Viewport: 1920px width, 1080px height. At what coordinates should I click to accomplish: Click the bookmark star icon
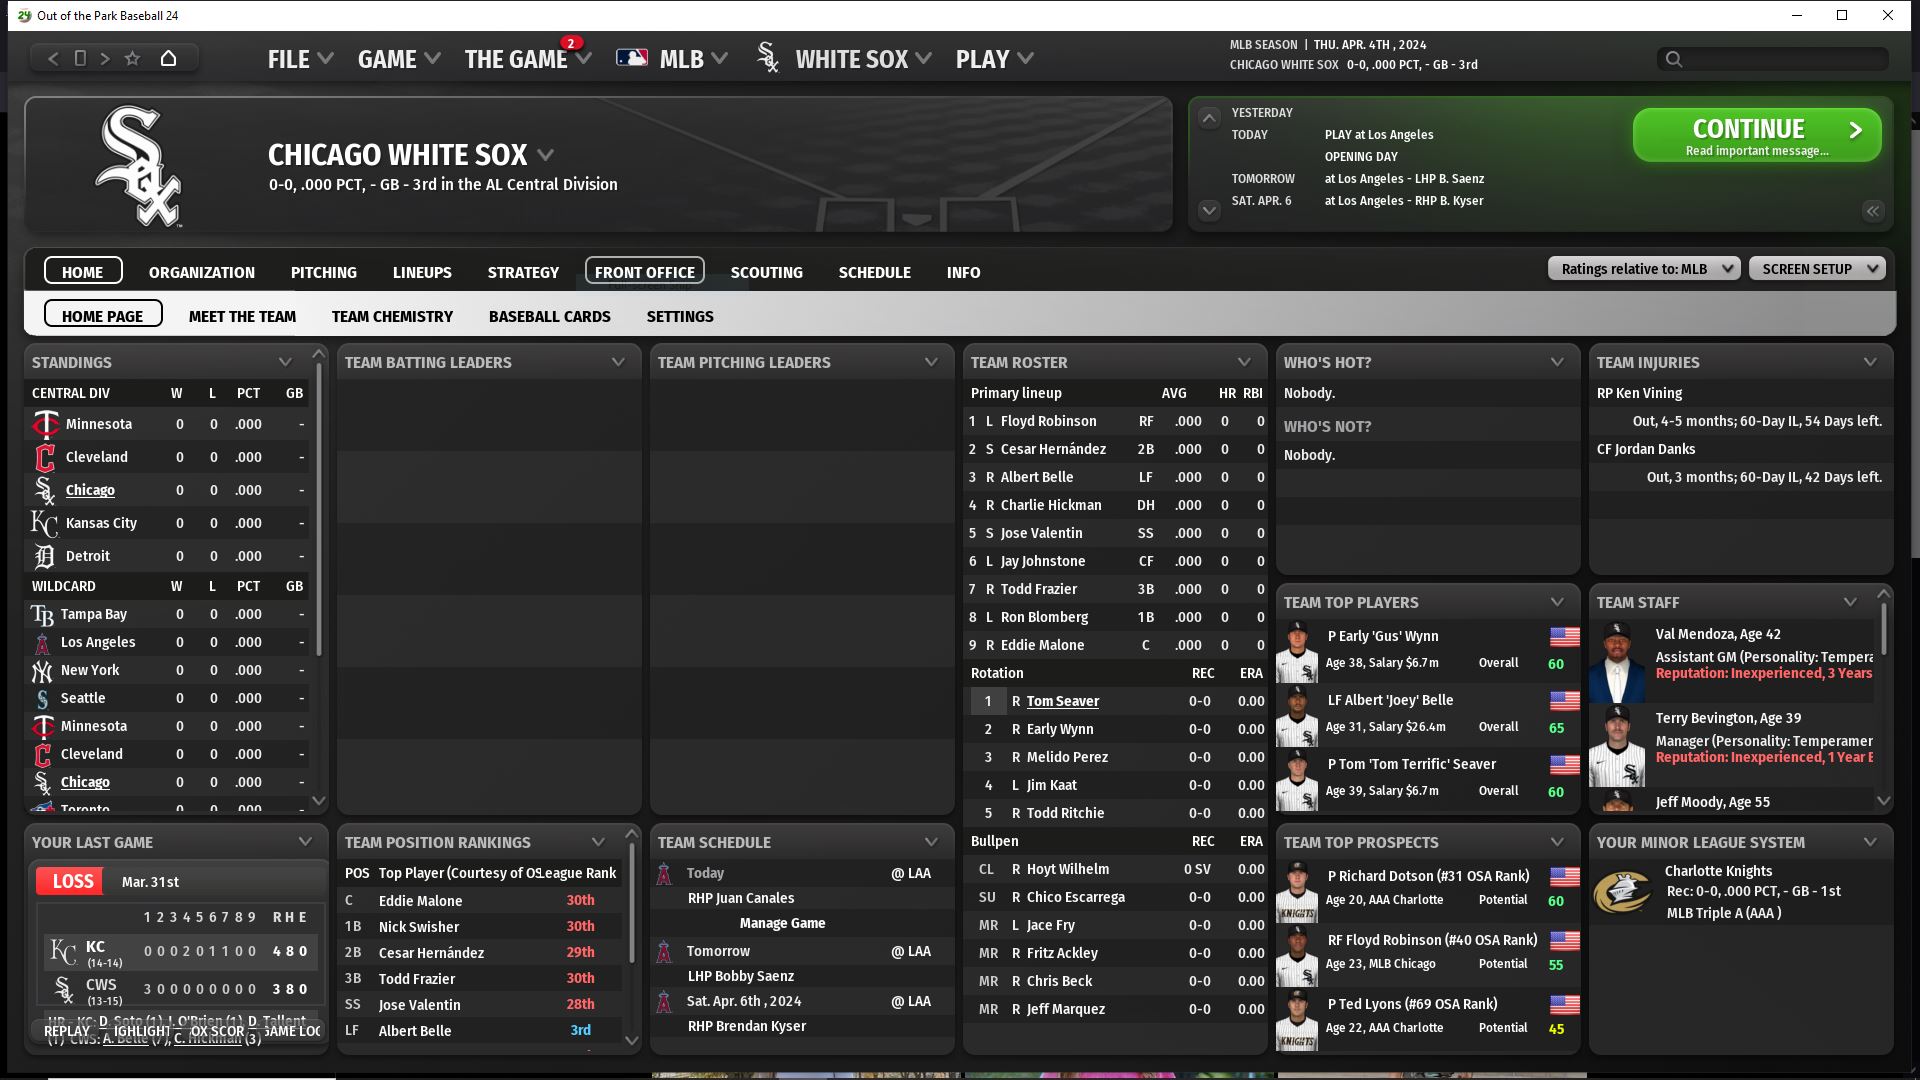point(132,59)
